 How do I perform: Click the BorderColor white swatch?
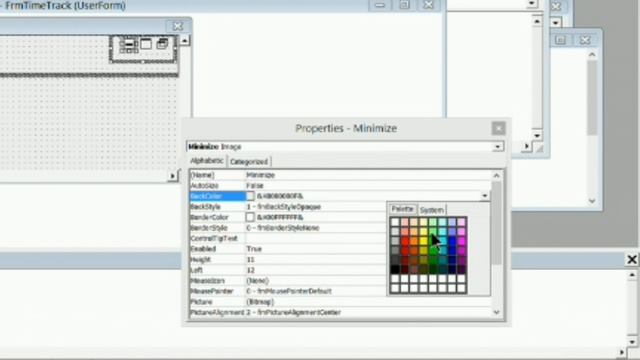(250, 217)
